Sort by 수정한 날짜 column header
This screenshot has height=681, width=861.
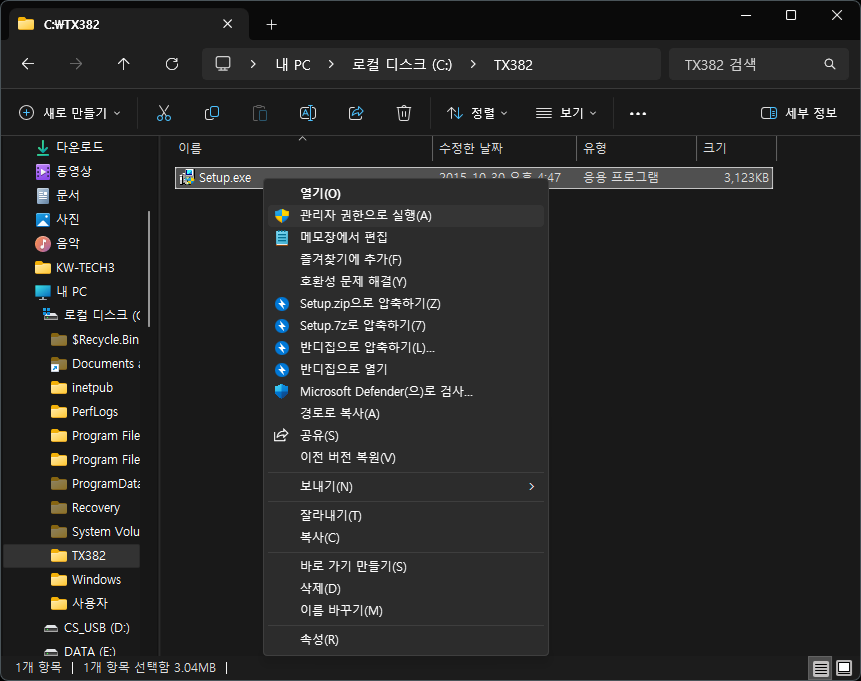504,148
